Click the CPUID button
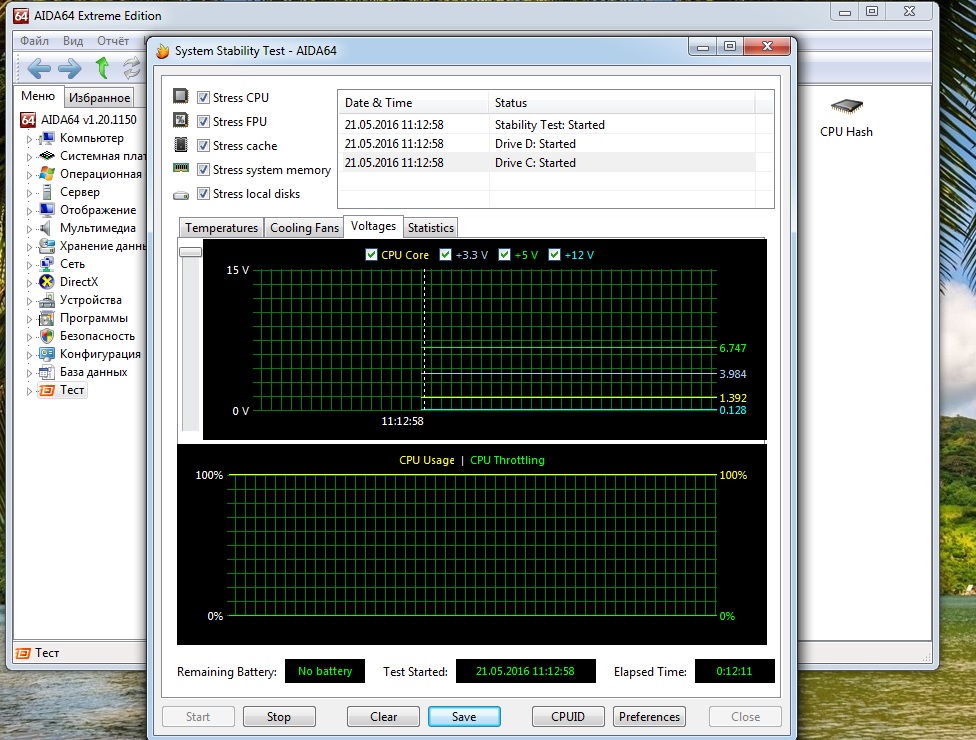Viewport: 976px width, 740px height. (567, 717)
